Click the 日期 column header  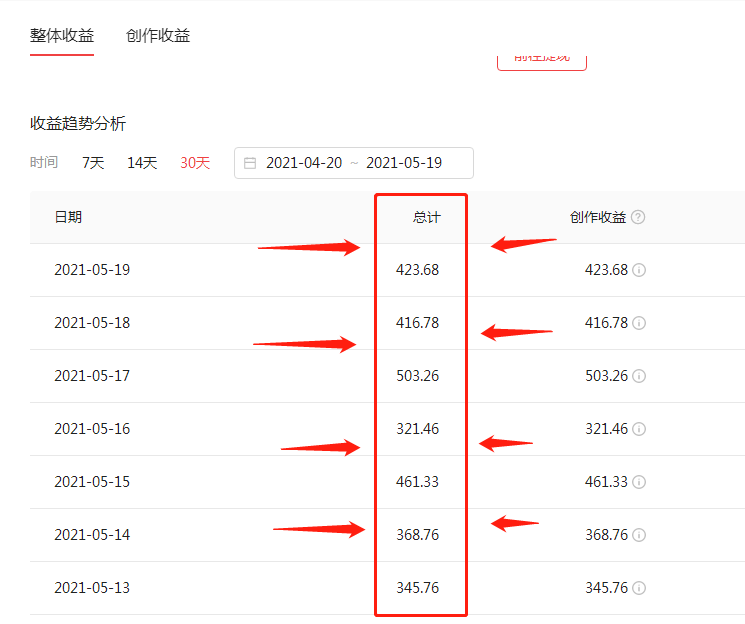pyautogui.click(x=68, y=217)
